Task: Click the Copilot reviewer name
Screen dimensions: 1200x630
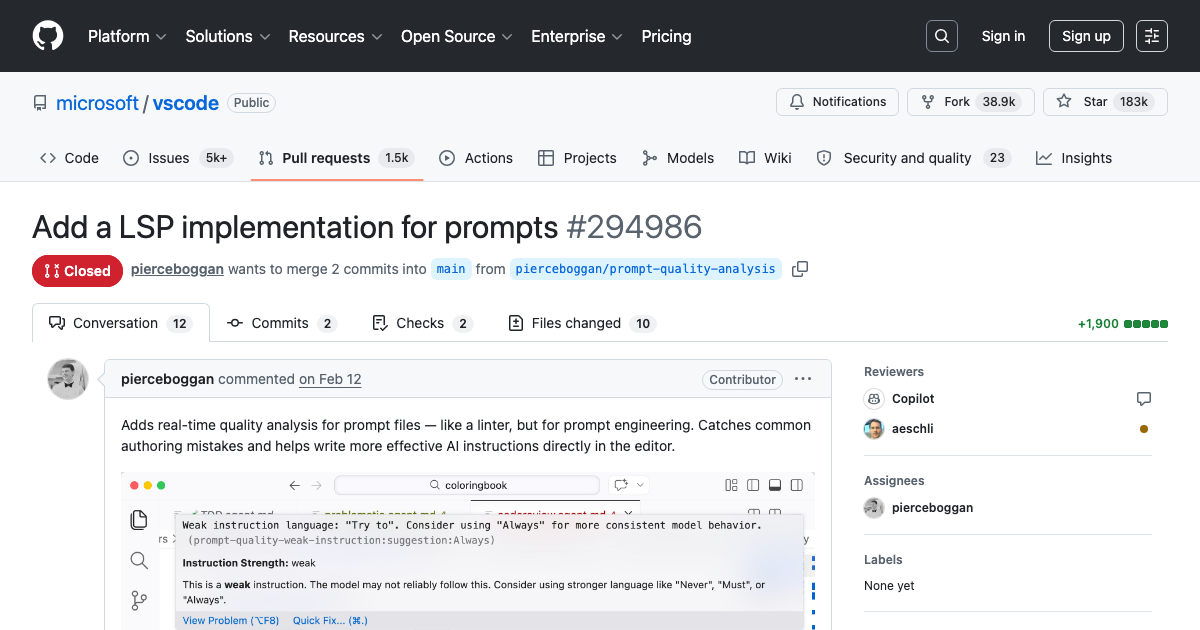Action: pos(913,399)
